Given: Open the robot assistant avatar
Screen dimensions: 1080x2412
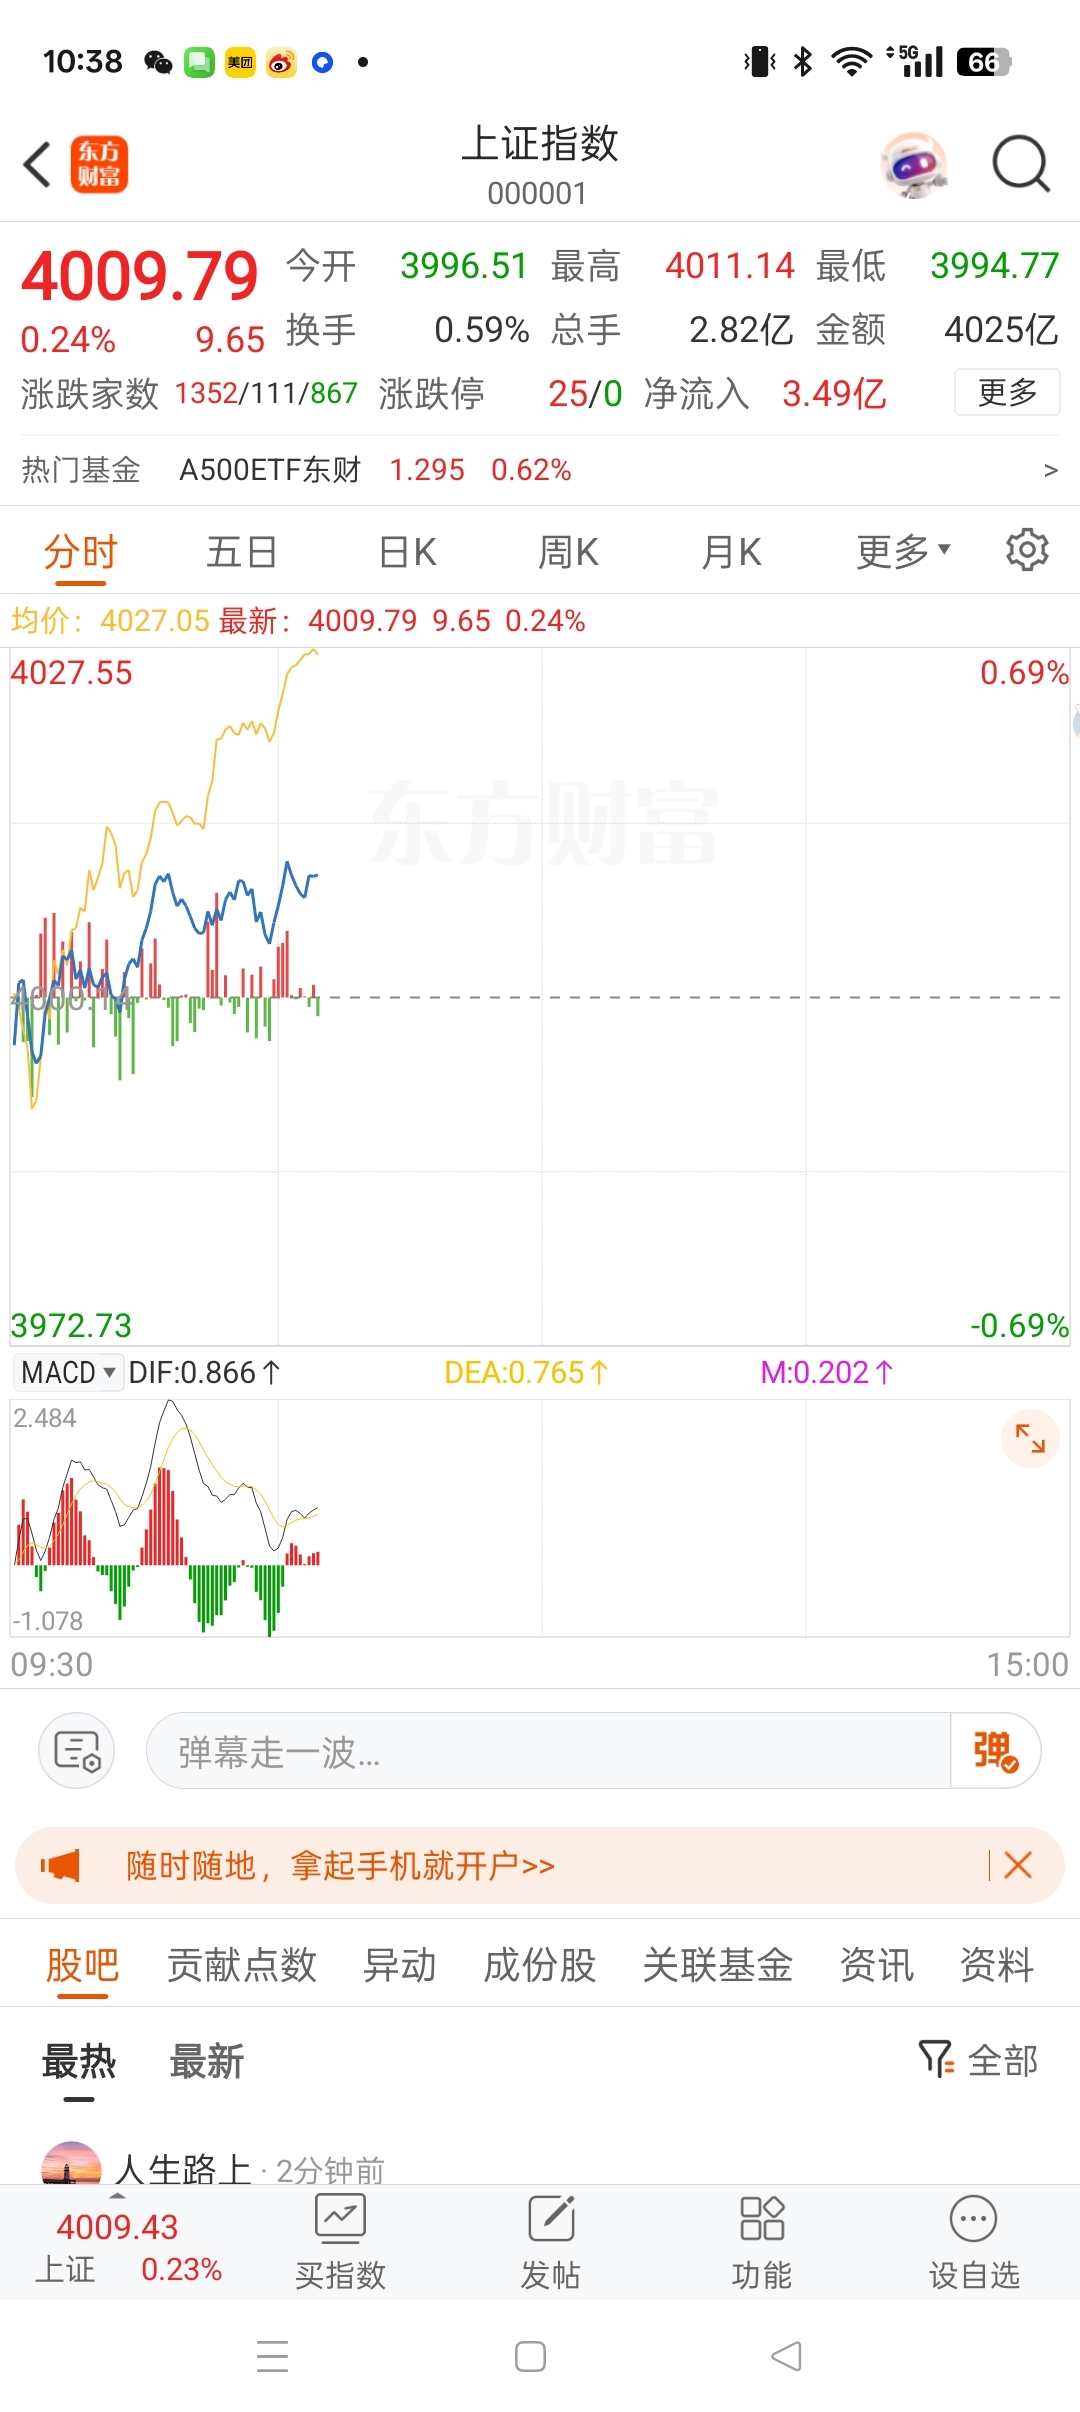Looking at the screenshot, I should pos(914,164).
